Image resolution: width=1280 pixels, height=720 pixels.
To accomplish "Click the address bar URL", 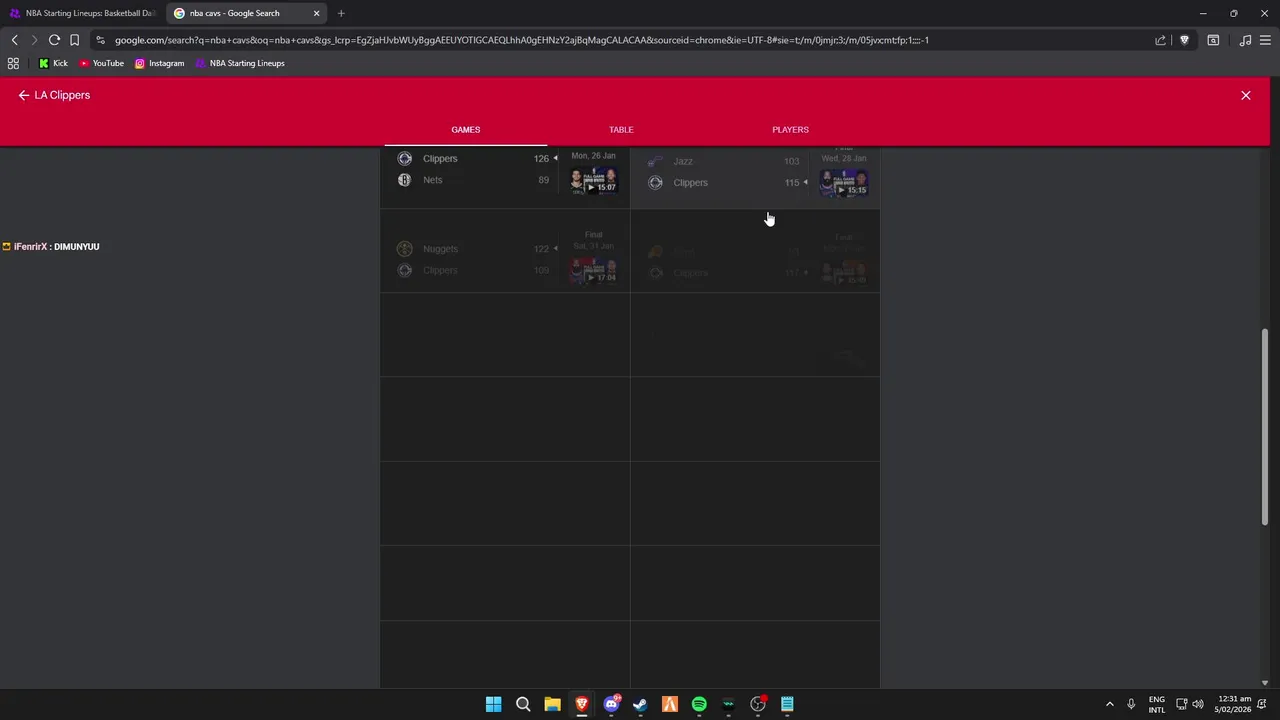I will pyautogui.click(x=521, y=40).
